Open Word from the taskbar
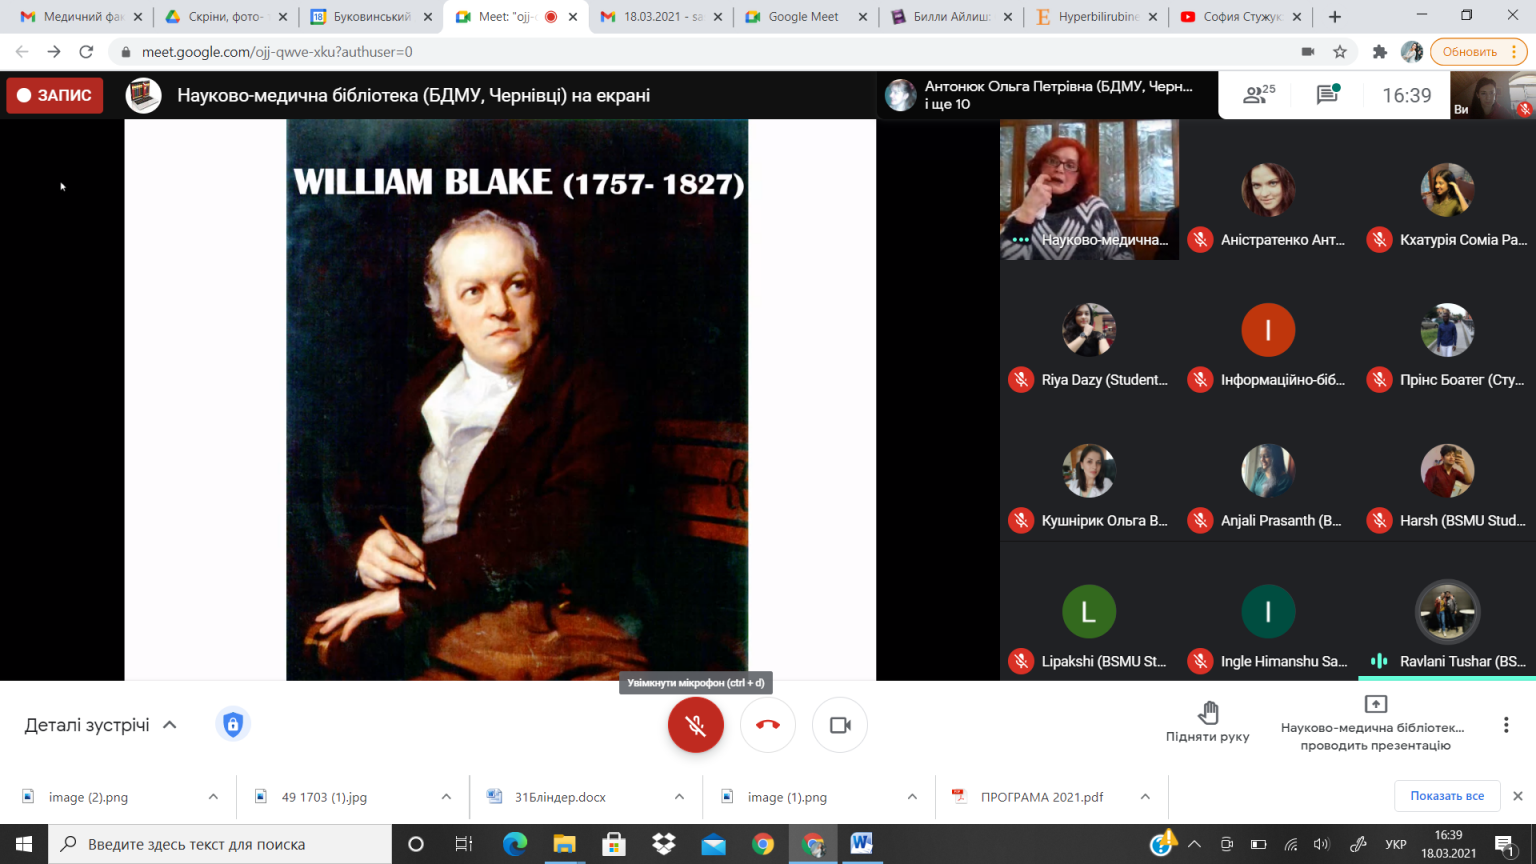This screenshot has width=1536, height=864. (x=862, y=844)
